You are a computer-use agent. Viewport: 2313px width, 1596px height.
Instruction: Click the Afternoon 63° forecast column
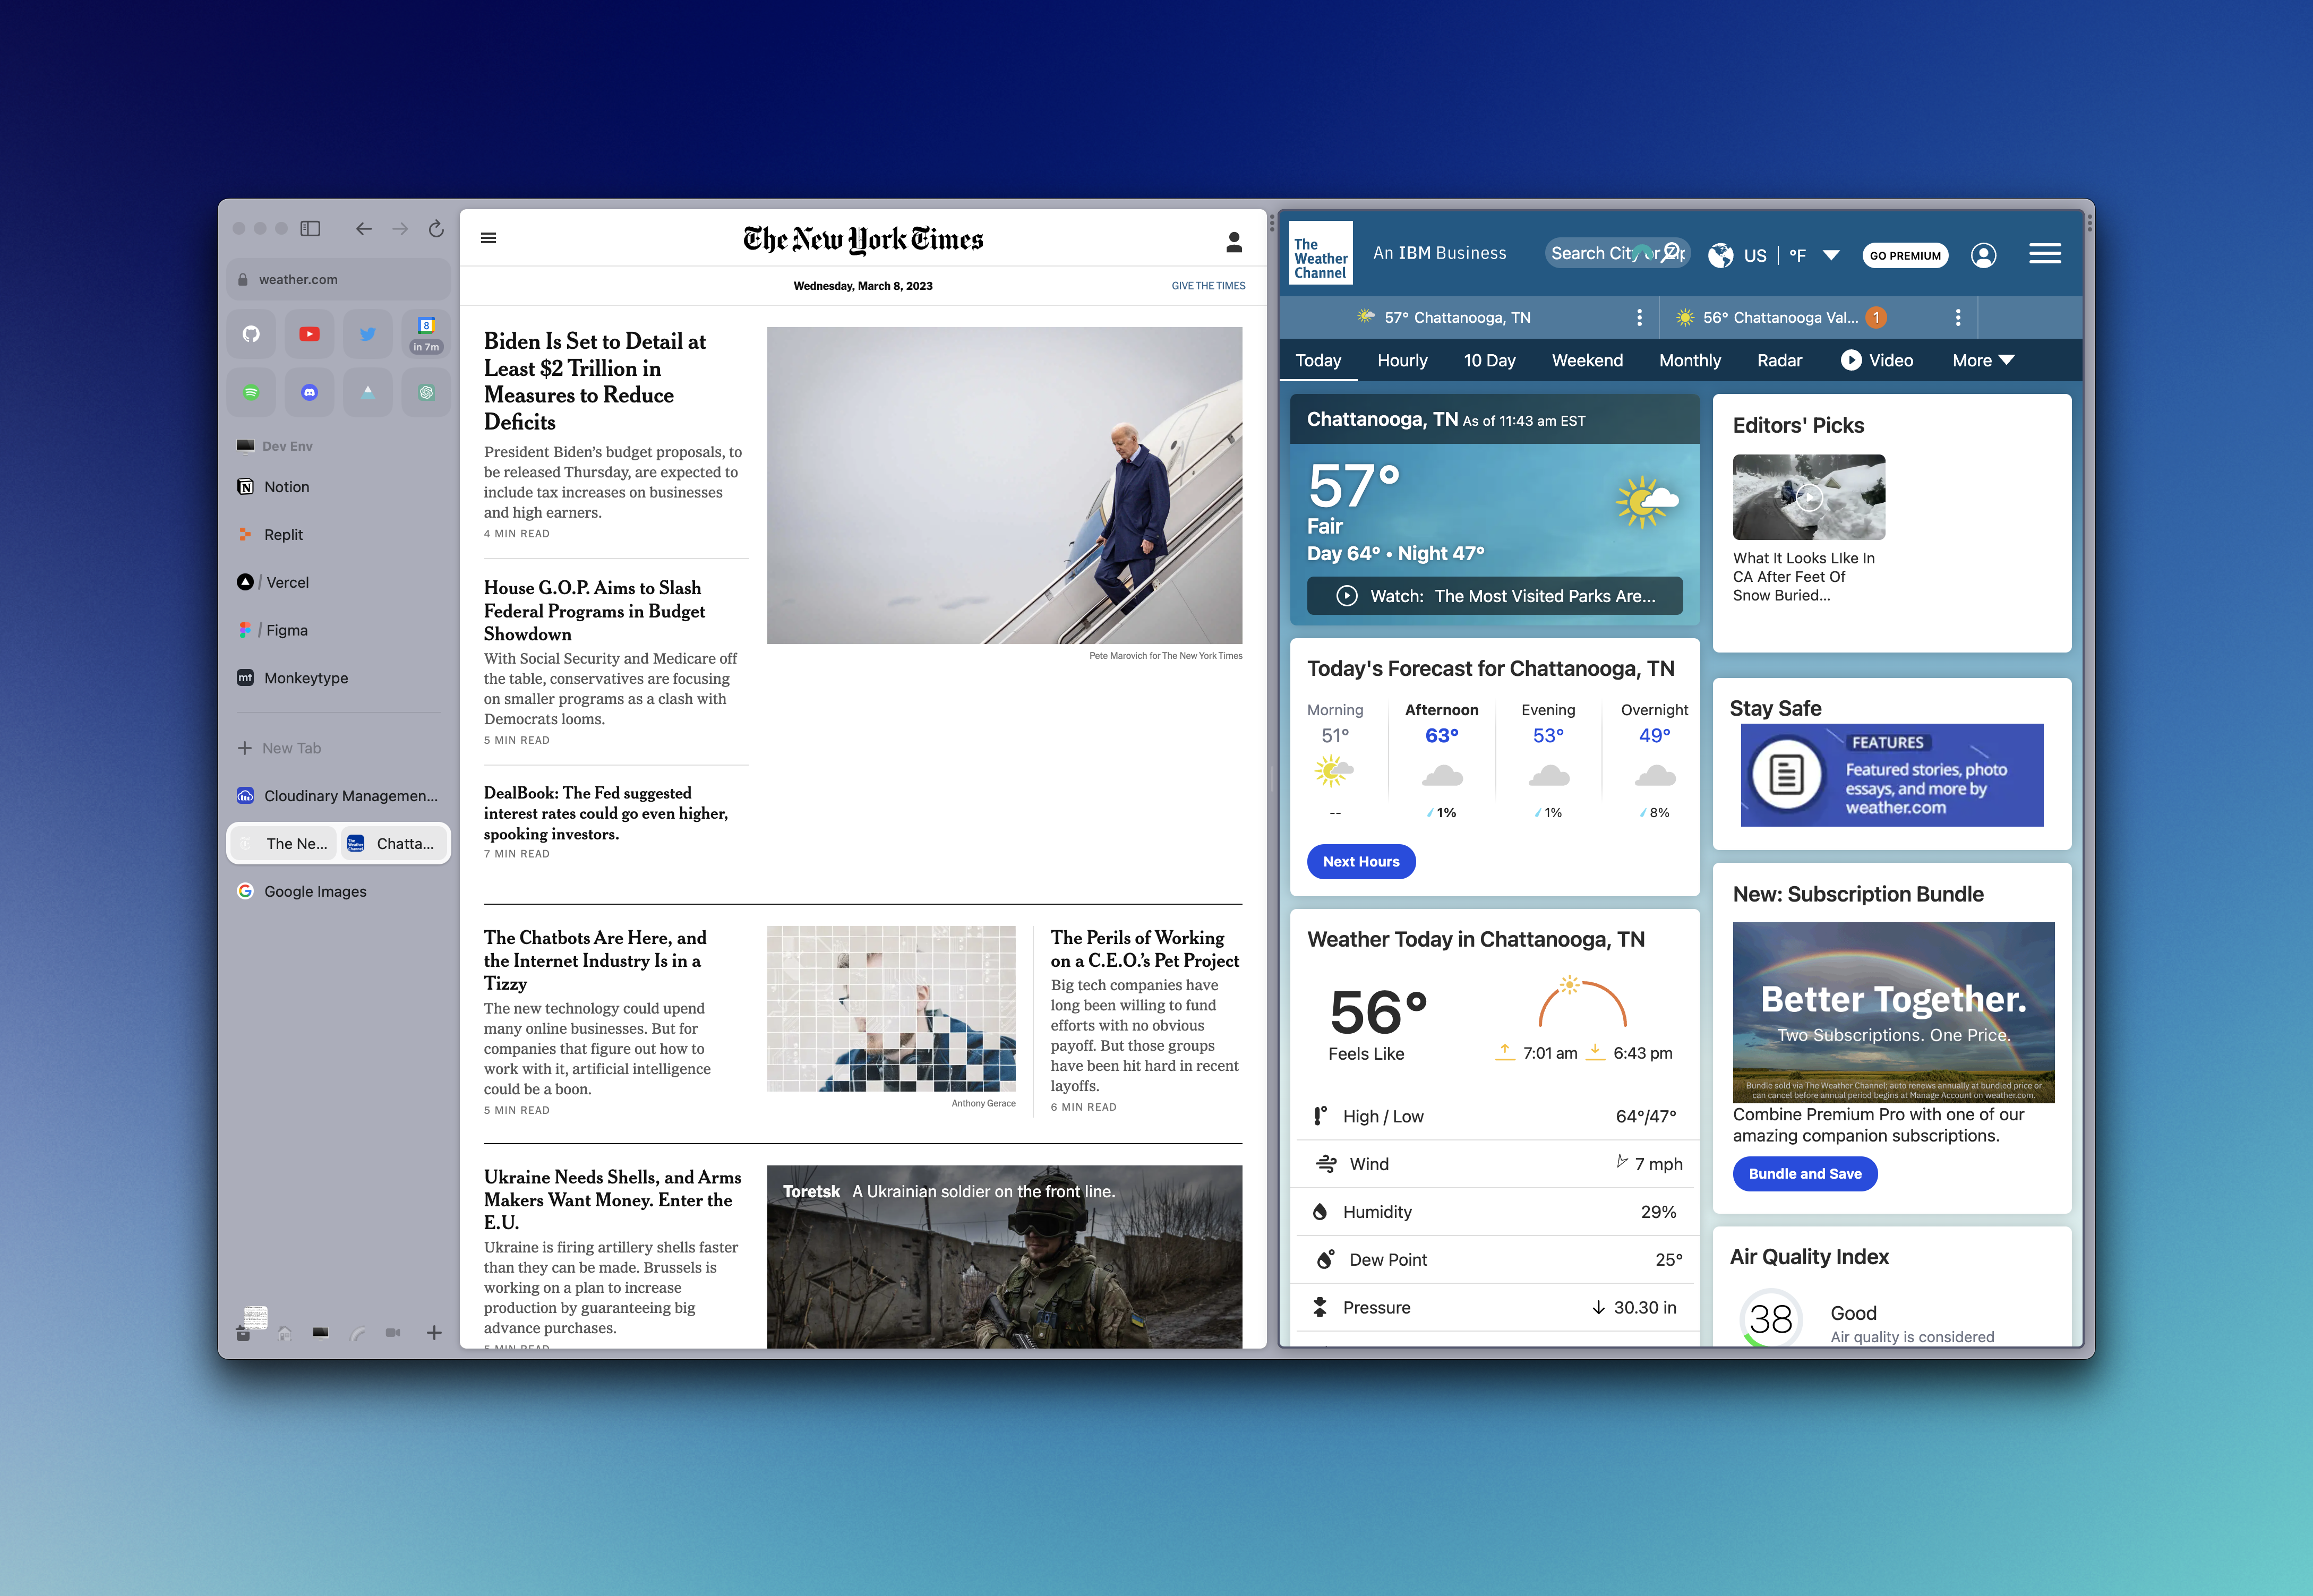1442,761
